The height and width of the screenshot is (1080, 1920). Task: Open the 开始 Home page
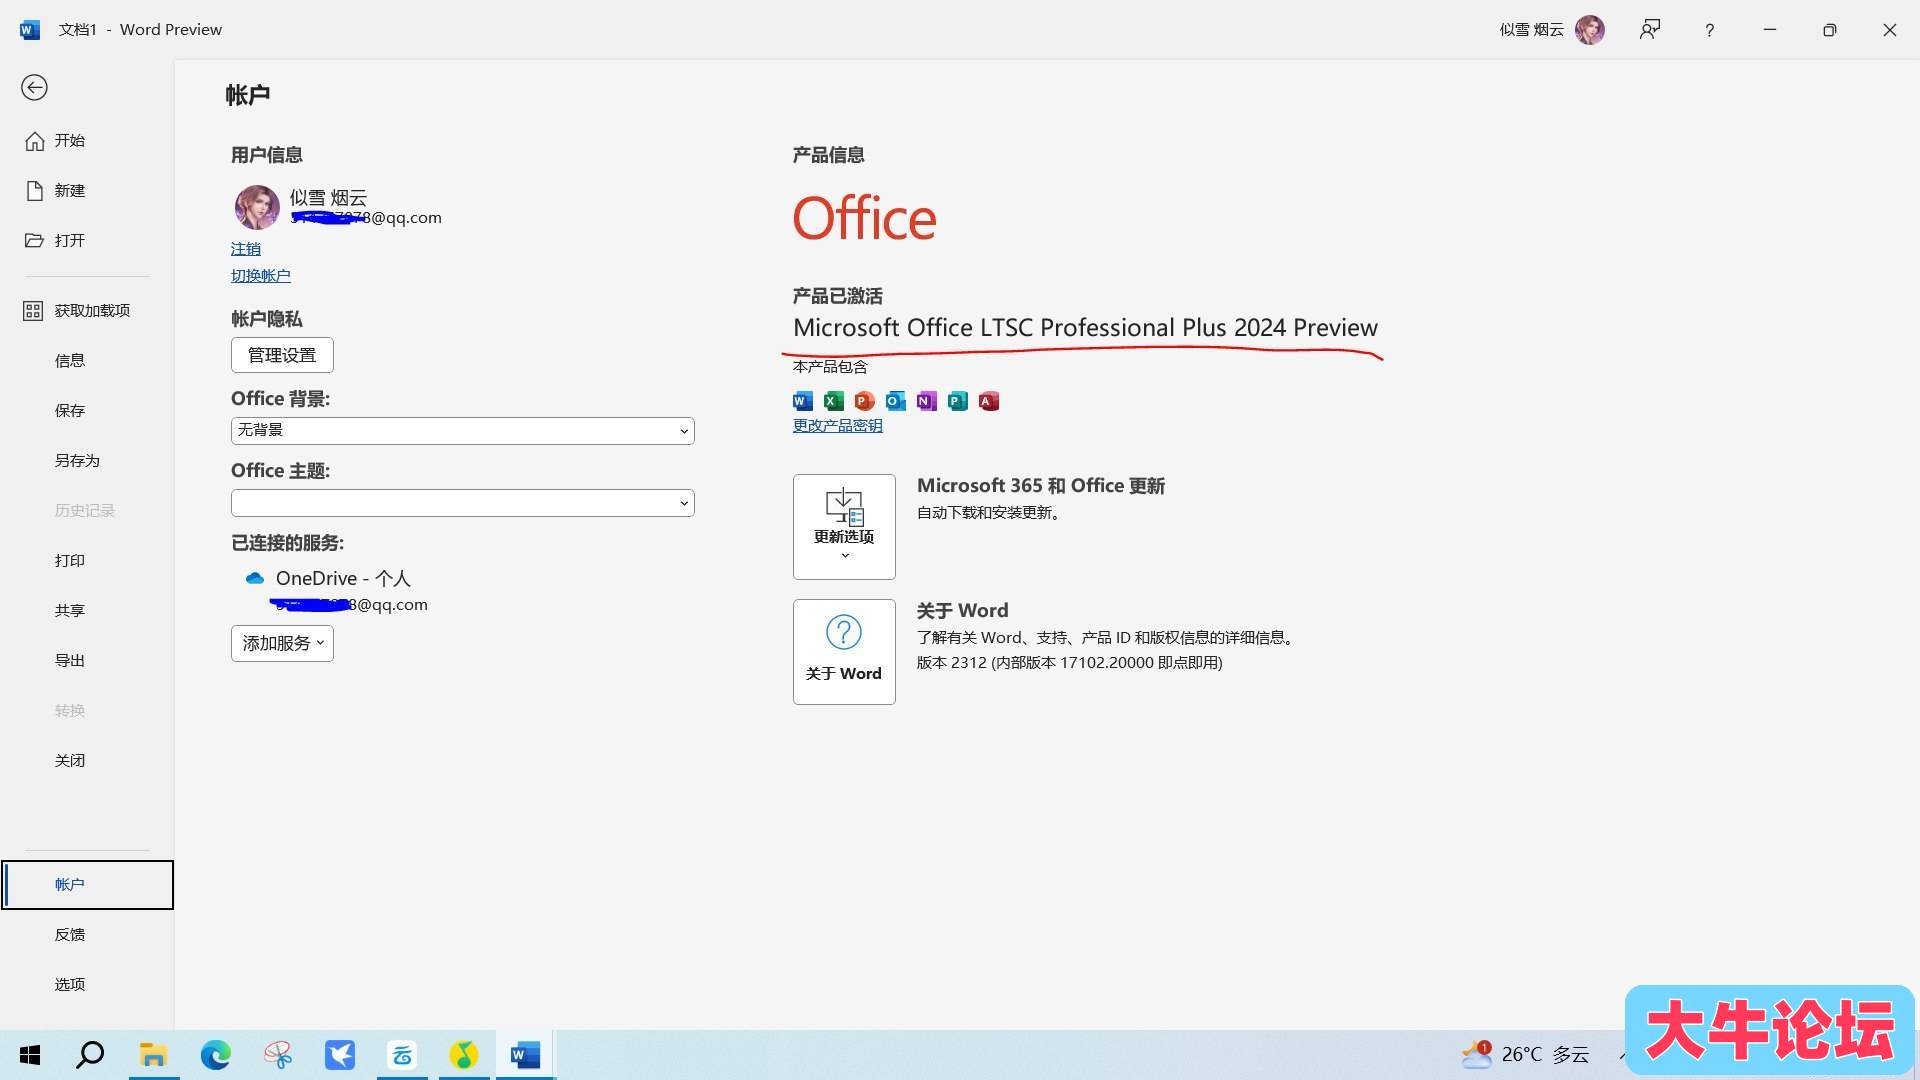87,141
